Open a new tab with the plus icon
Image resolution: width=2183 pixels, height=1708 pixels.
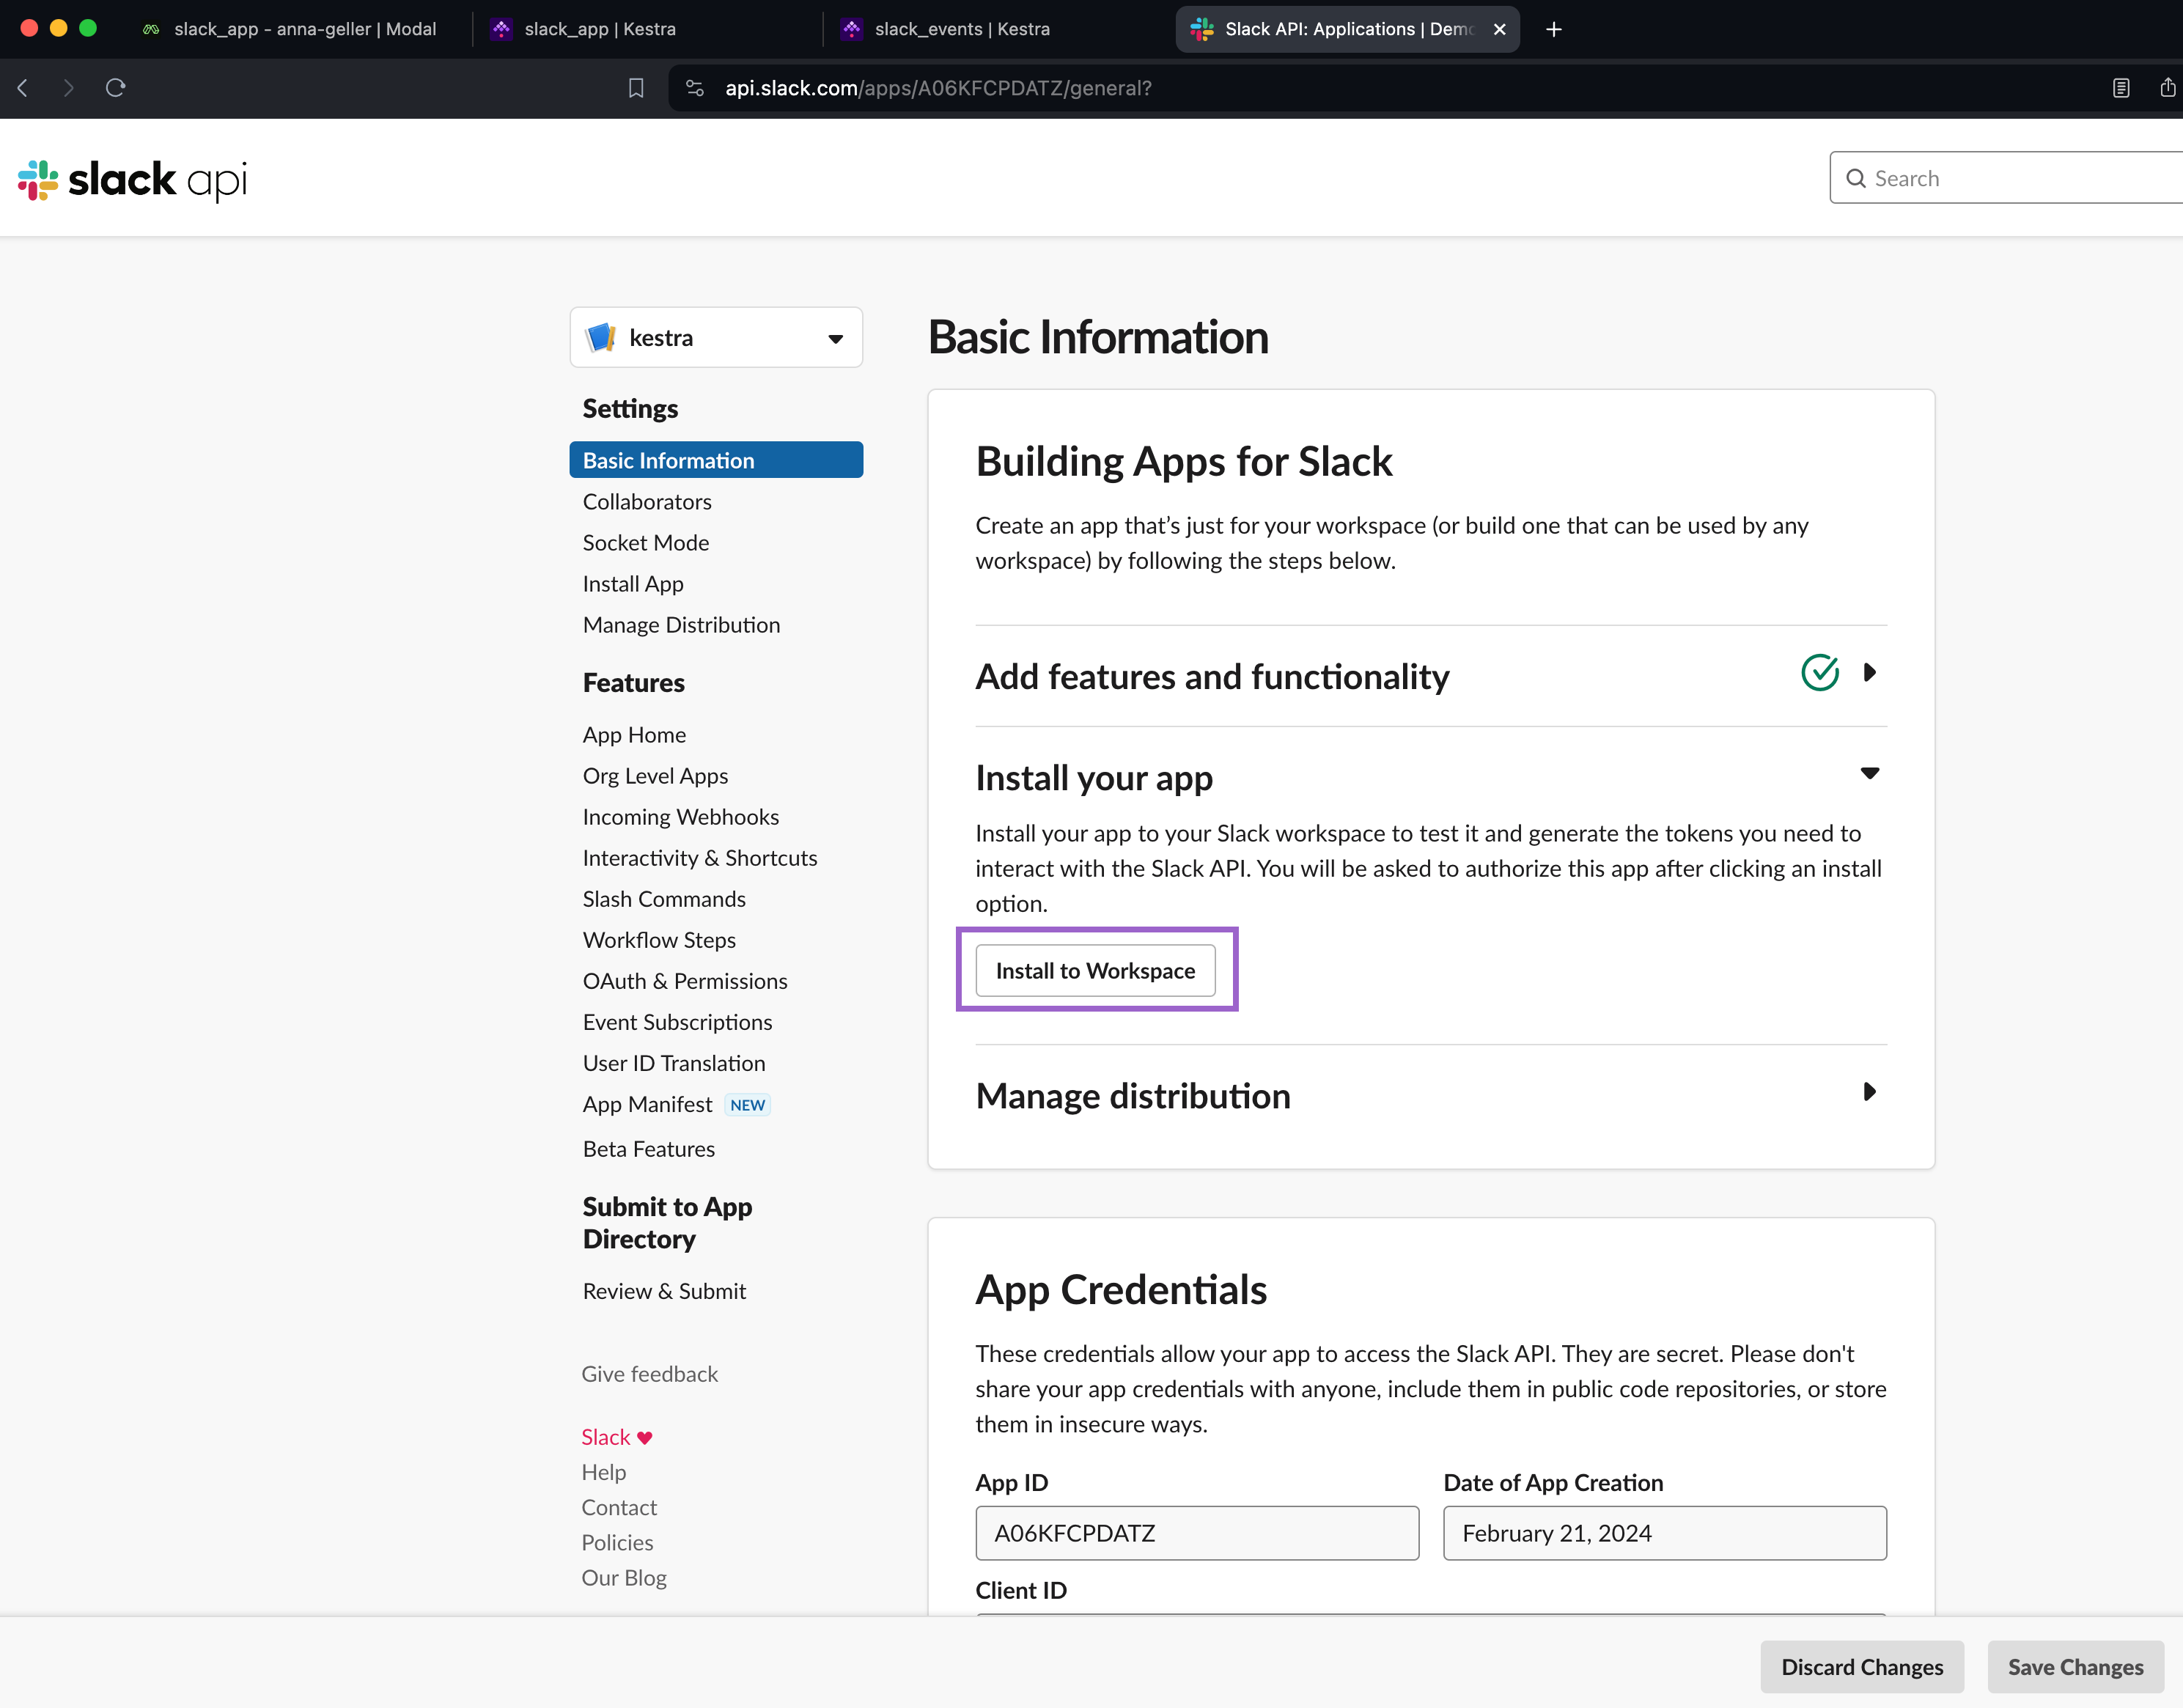pyautogui.click(x=1553, y=29)
